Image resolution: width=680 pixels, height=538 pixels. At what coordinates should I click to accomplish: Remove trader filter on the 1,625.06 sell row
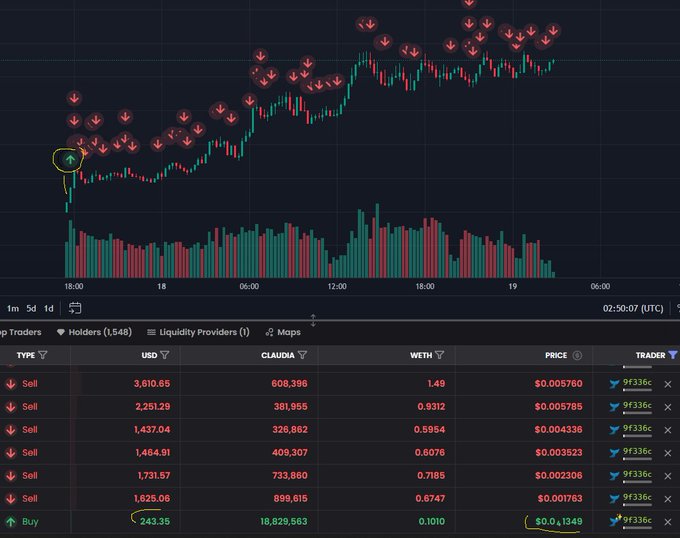click(668, 499)
